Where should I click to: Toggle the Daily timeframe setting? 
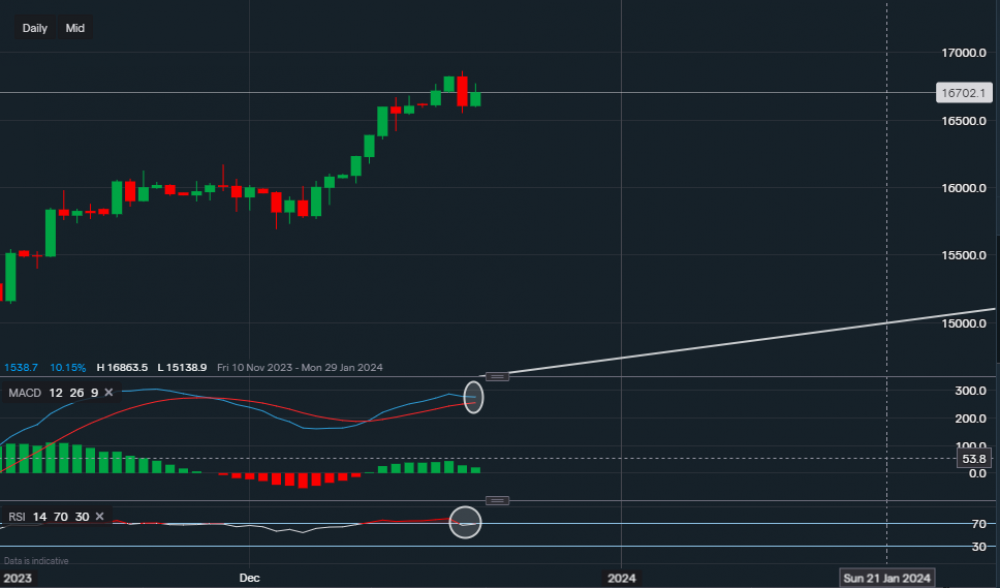34,28
